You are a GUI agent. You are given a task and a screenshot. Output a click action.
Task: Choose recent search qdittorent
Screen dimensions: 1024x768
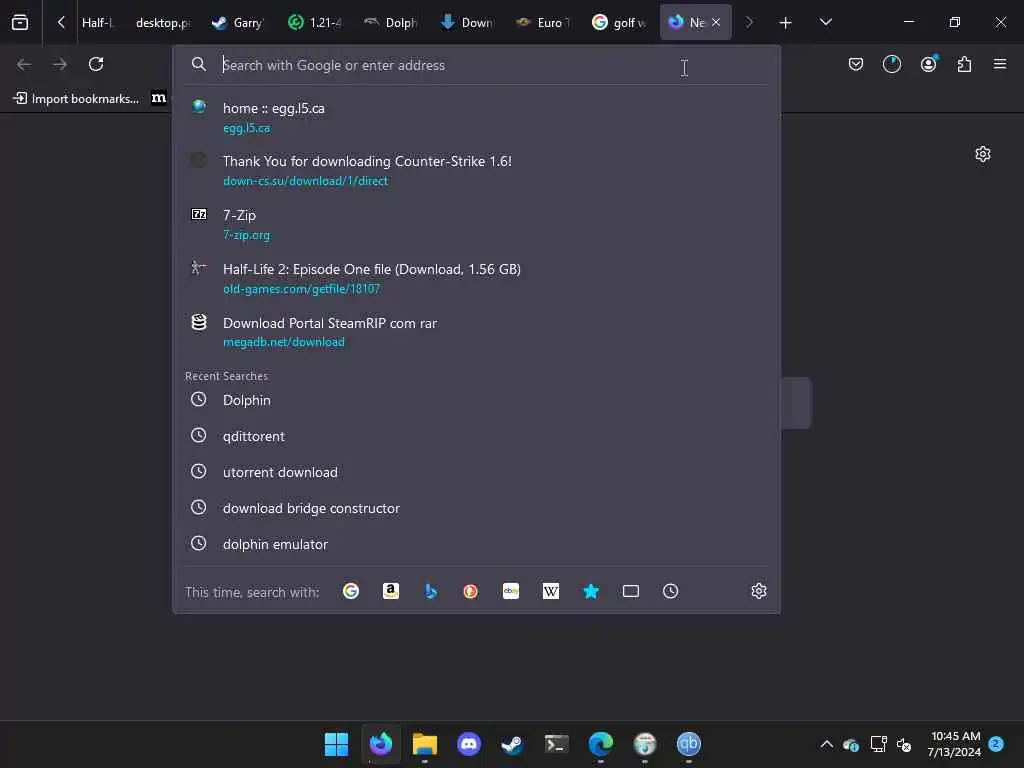477,436
